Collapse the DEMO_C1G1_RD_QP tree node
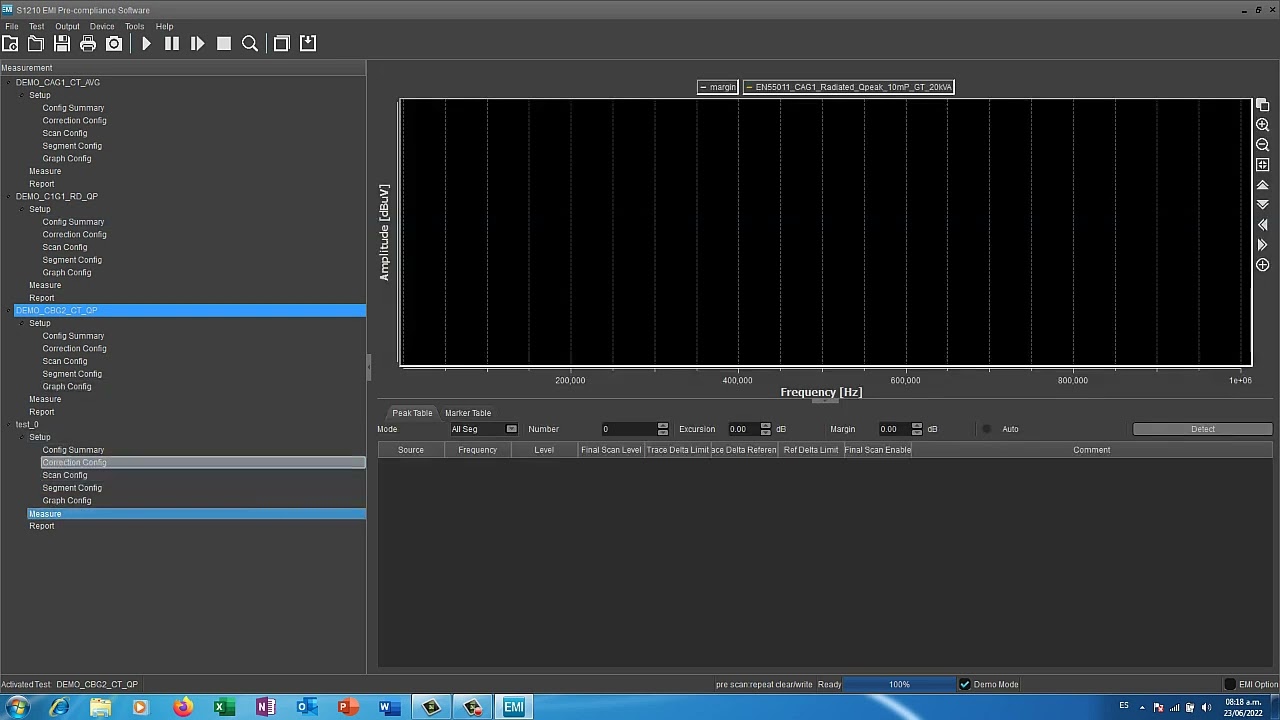Viewport: 1280px width, 720px height. pyautogui.click(x=9, y=196)
